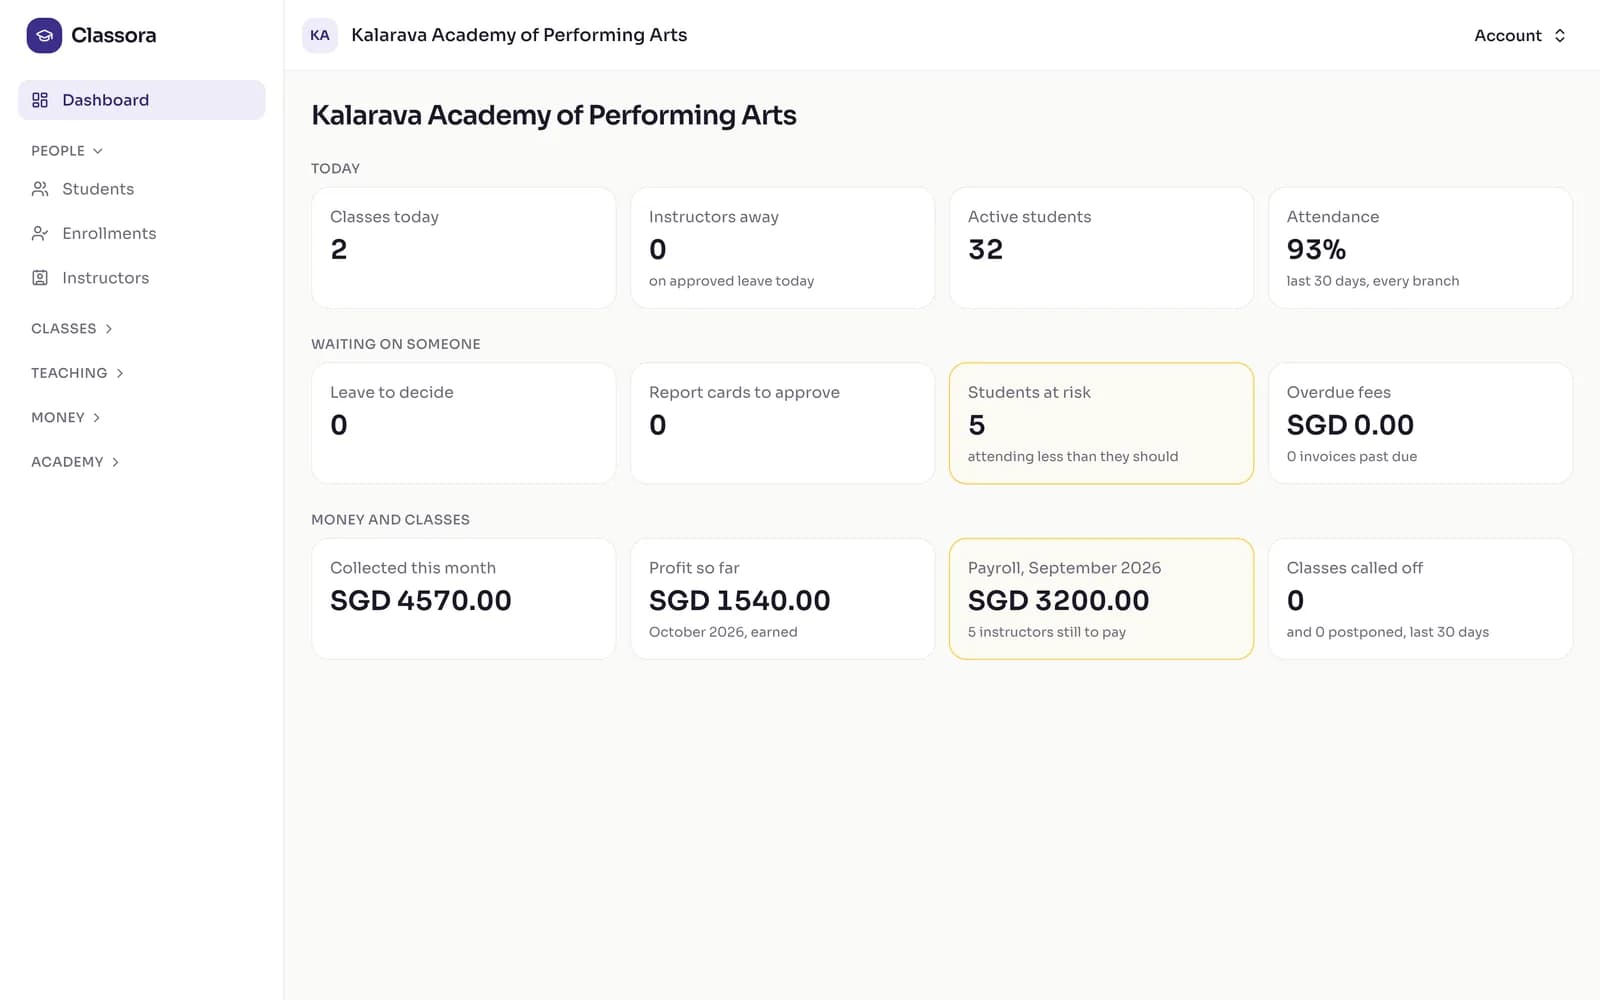Go to Enrollments in sidebar

click(142, 233)
